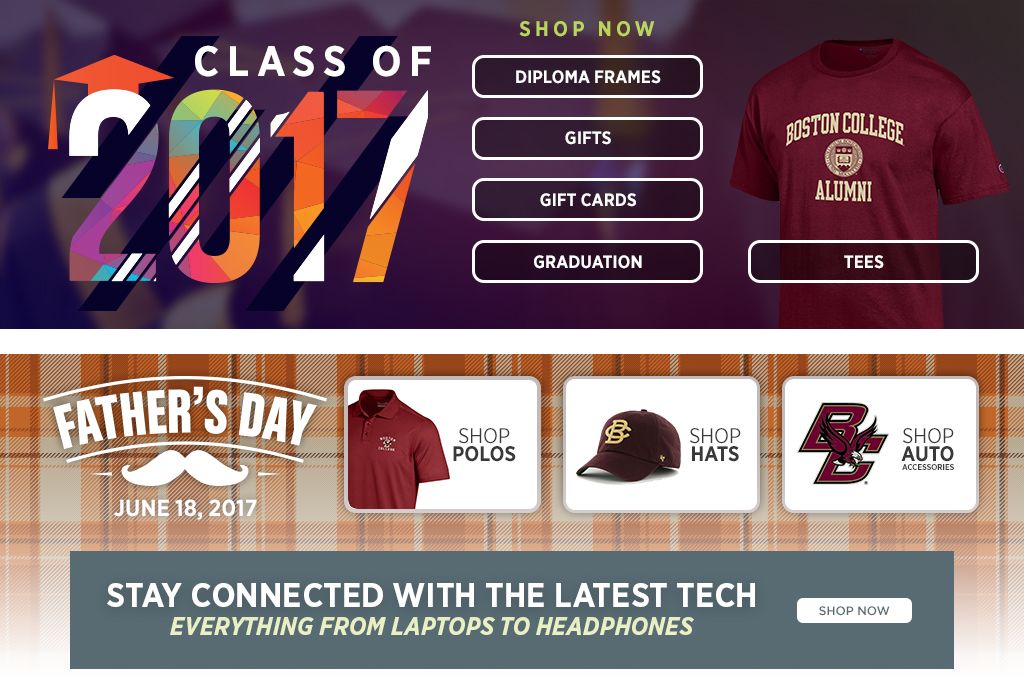Click the colorful 2017 graphic

(230, 190)
